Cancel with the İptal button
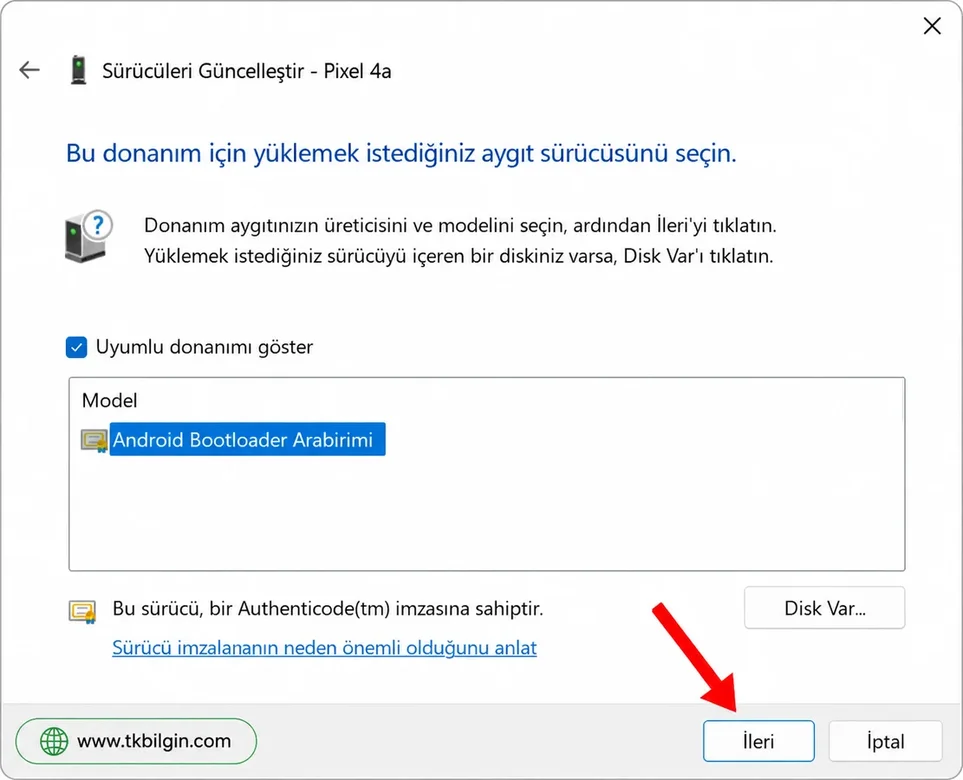This screenshot has width=963, height=780. [x=885, y=741]
